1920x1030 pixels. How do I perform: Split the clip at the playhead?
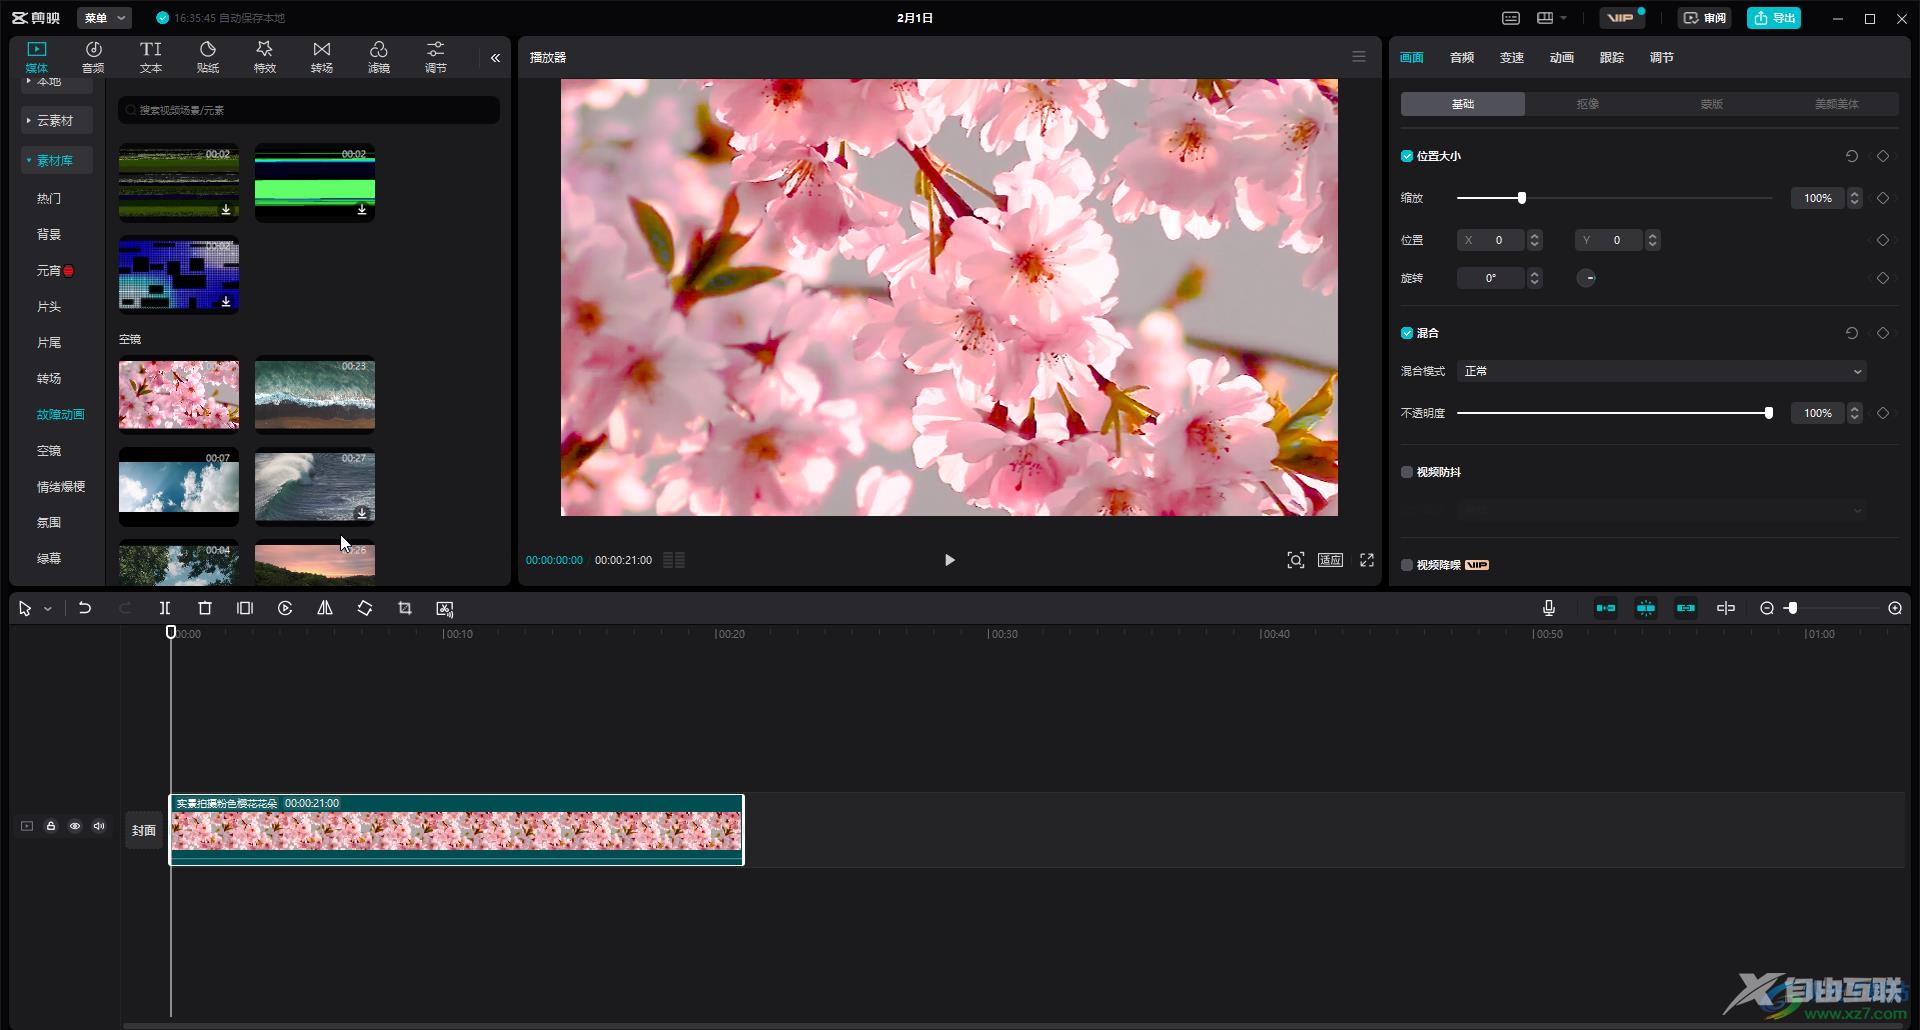tap(165, 608)
